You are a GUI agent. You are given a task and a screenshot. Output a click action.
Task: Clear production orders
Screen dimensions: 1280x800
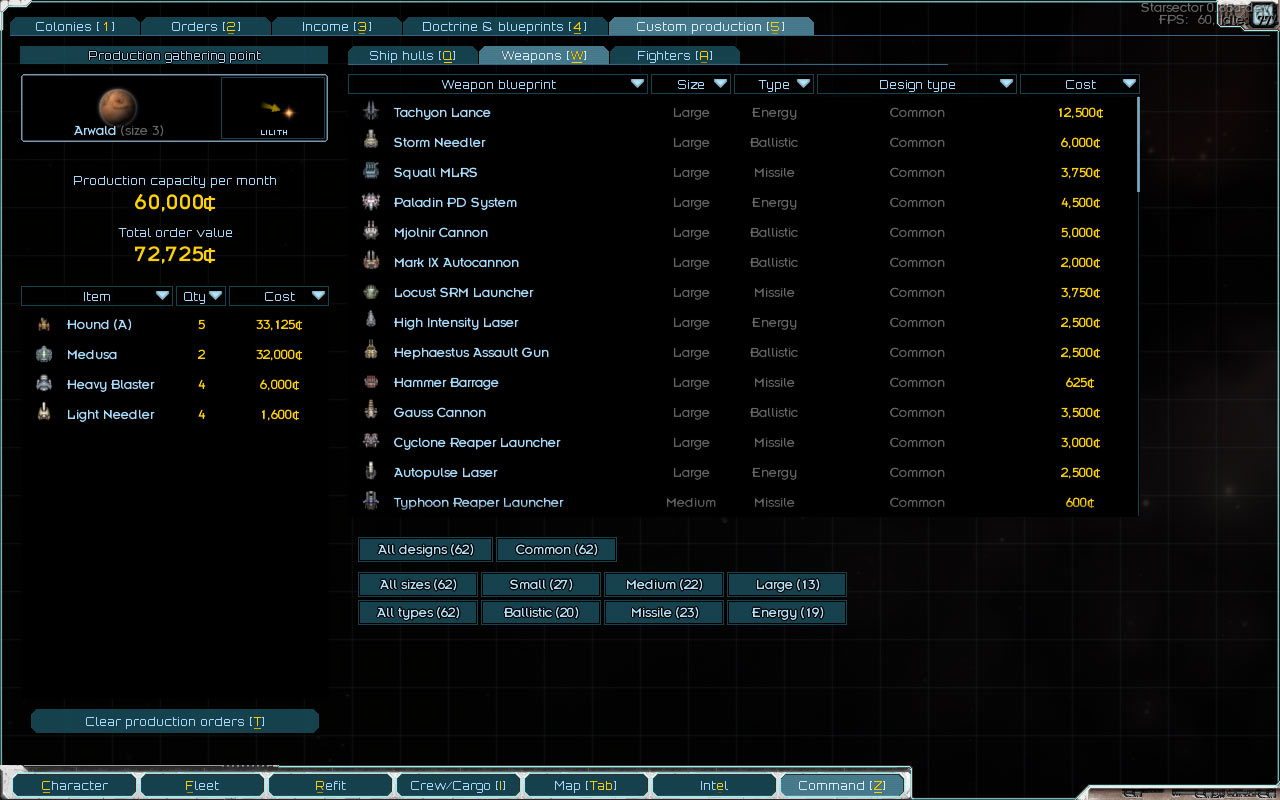point(175,722)
